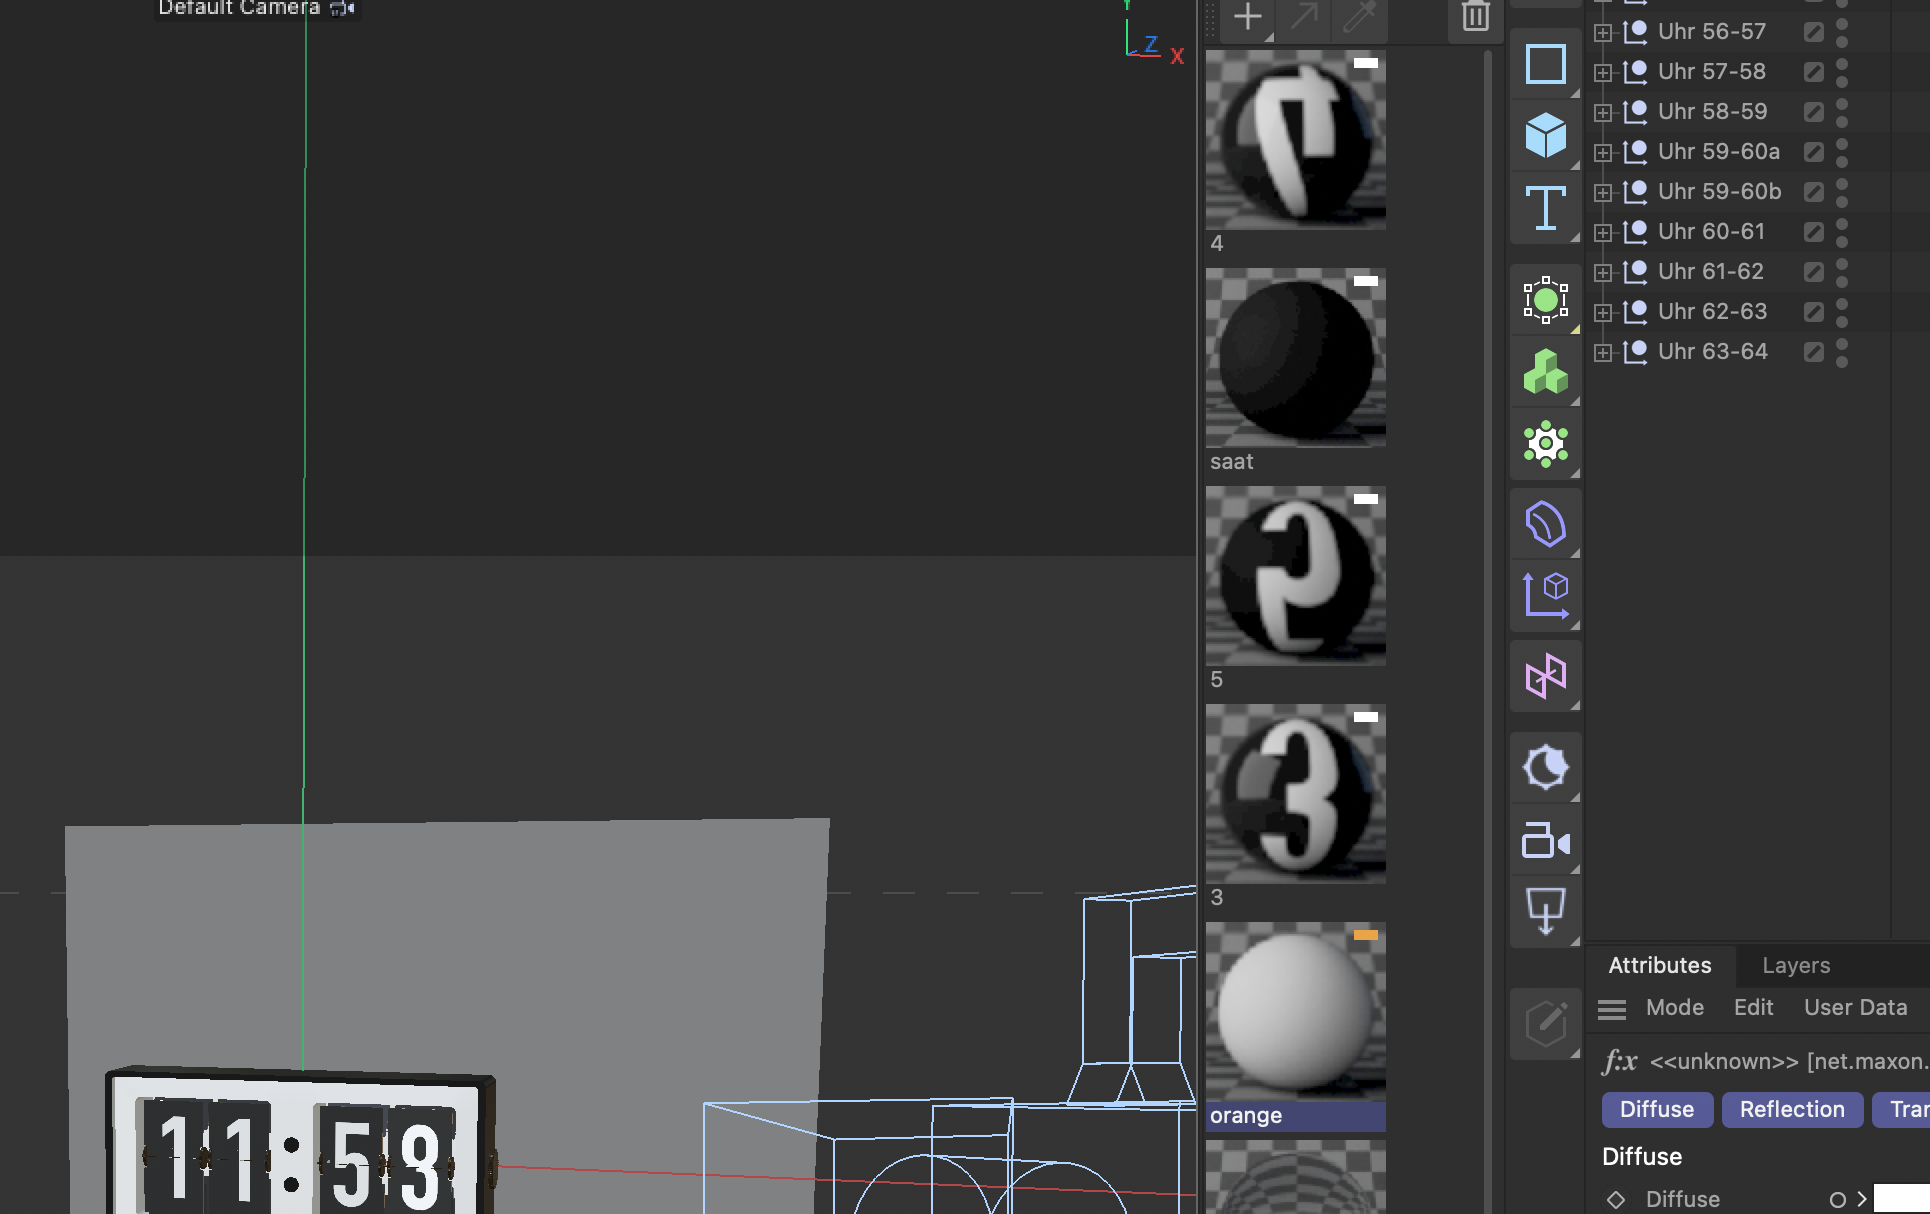Click the Default Camera label

pyautogui.click(x=239, y=8)
